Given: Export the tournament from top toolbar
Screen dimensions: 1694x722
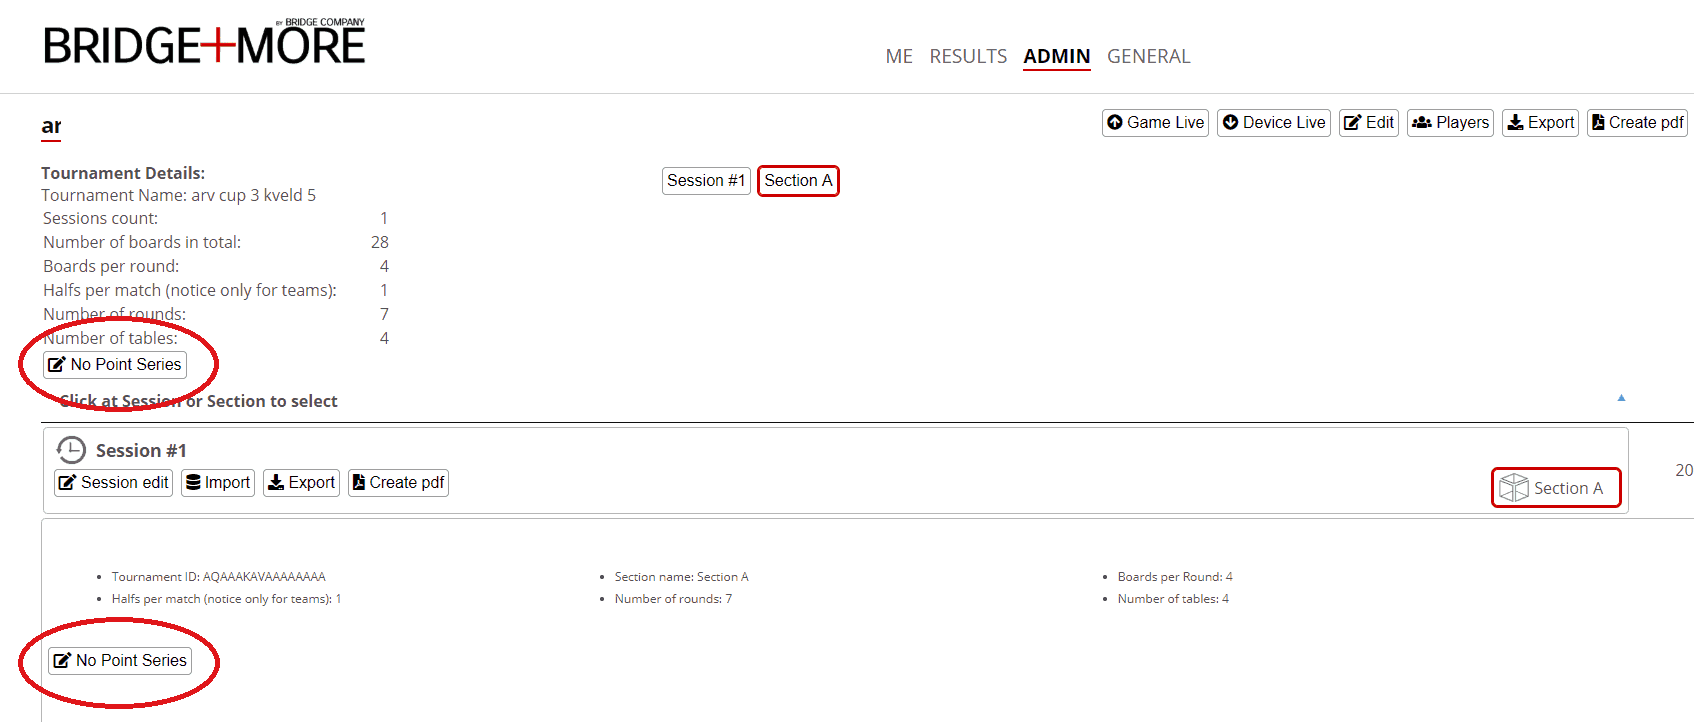Looking at the screenshot, I should tap(1540, 123).
